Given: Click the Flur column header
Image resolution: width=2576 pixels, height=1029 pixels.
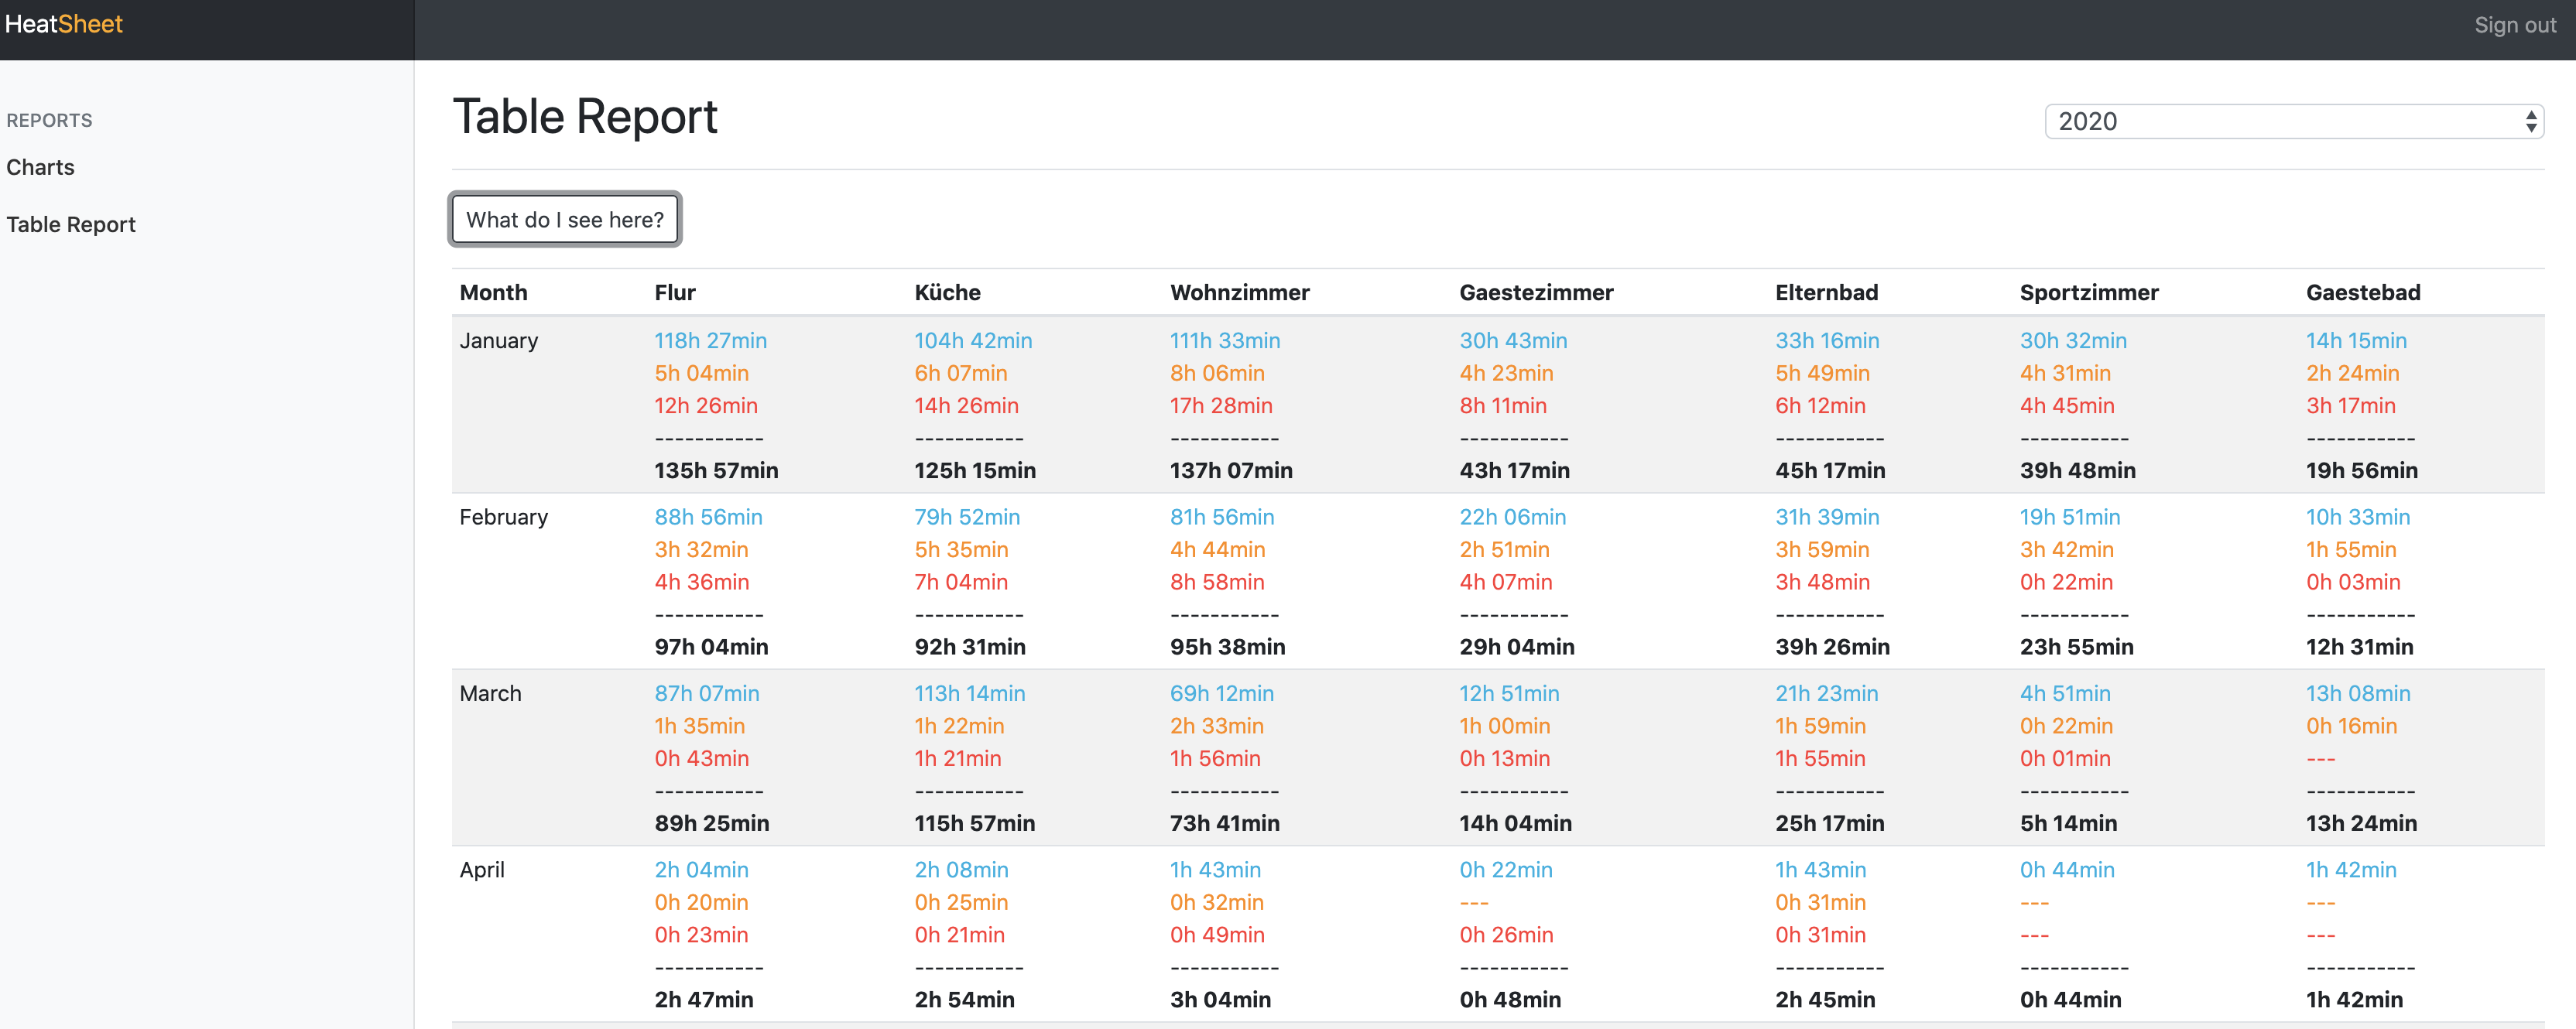Looking at the screenshot, I should 675,292.
